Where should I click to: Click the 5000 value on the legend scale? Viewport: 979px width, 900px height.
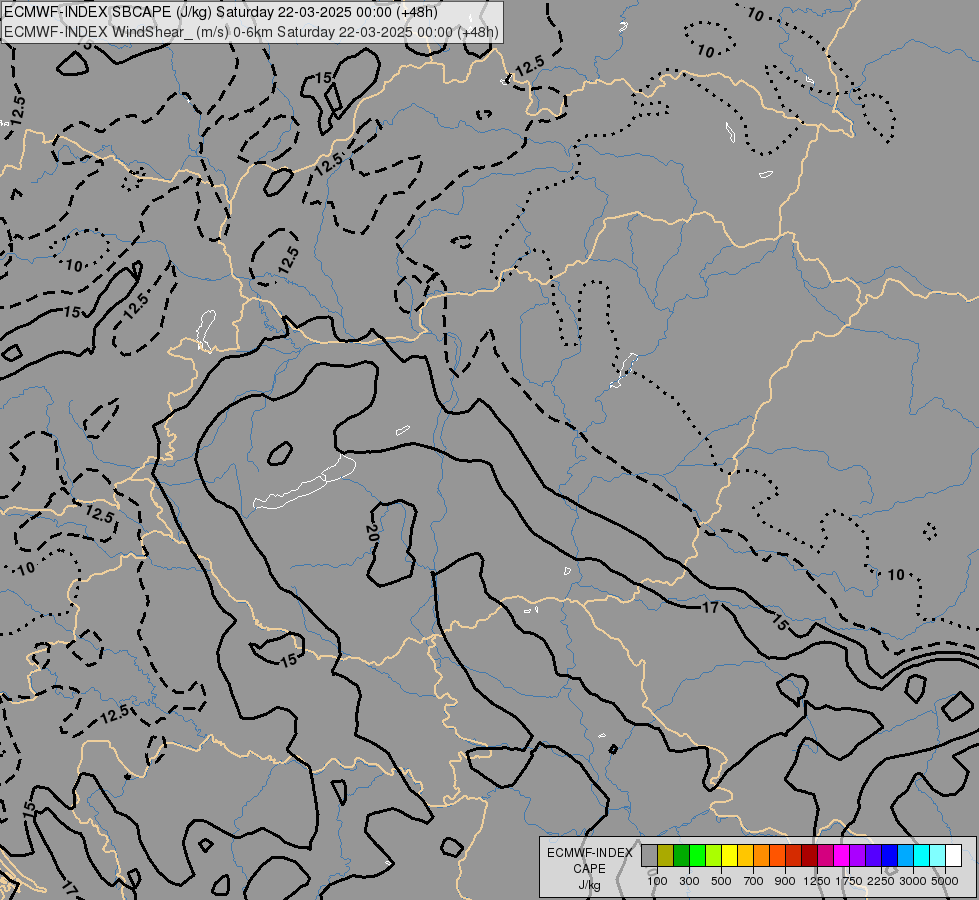click(x=945, y=881)
